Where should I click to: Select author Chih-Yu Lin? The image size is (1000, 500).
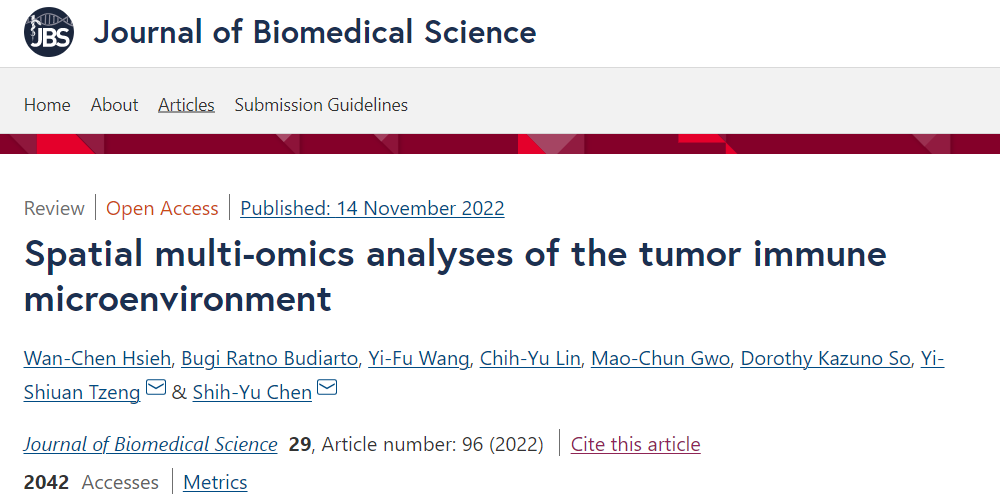click(530, 359)
